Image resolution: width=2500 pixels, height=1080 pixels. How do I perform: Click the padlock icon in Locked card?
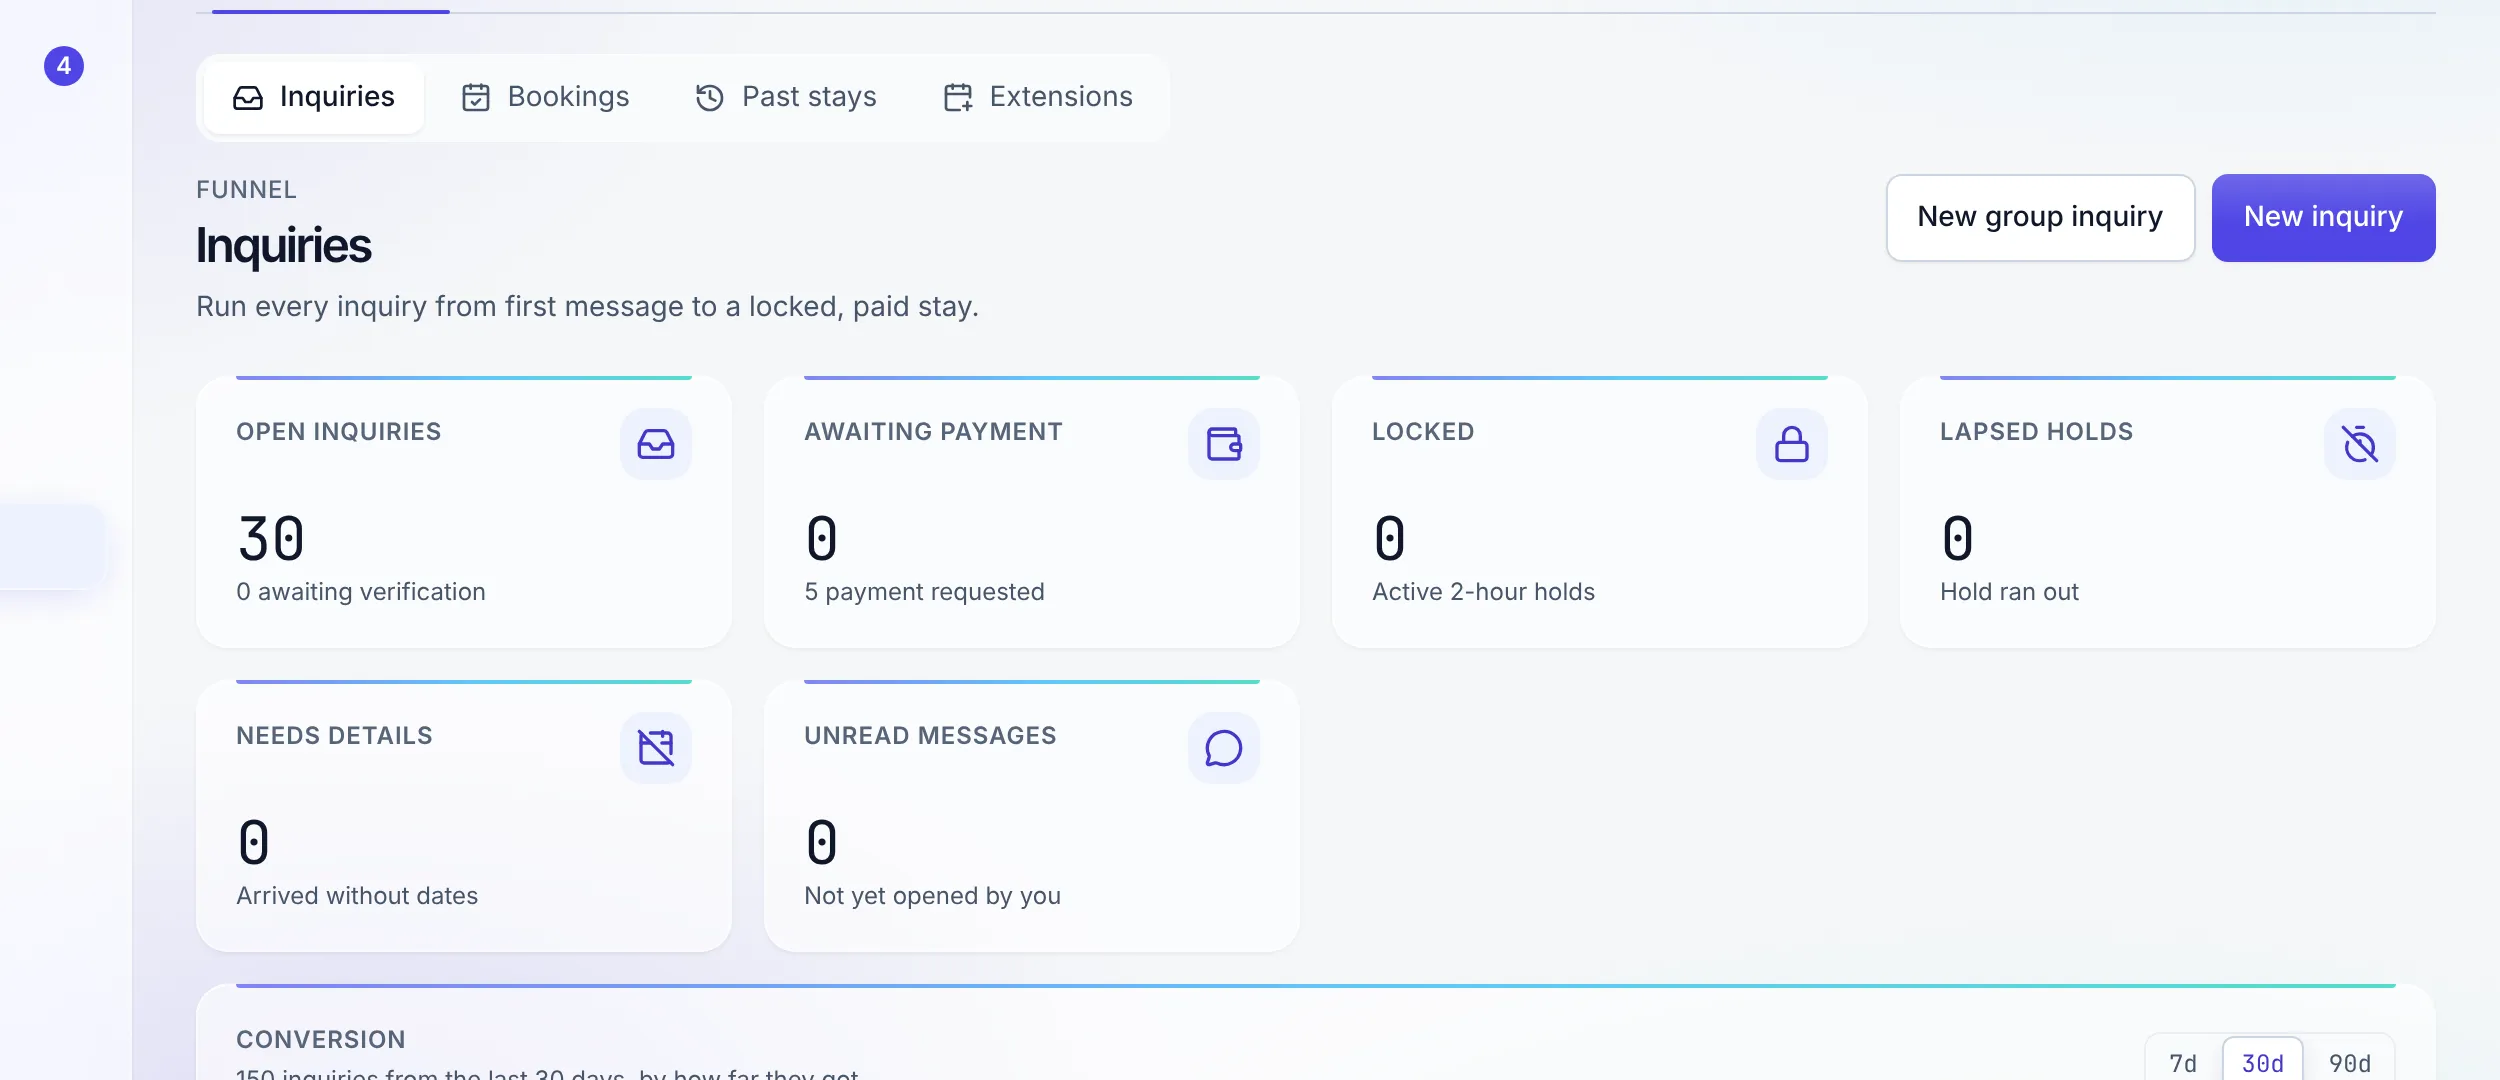pos(1792,444)
